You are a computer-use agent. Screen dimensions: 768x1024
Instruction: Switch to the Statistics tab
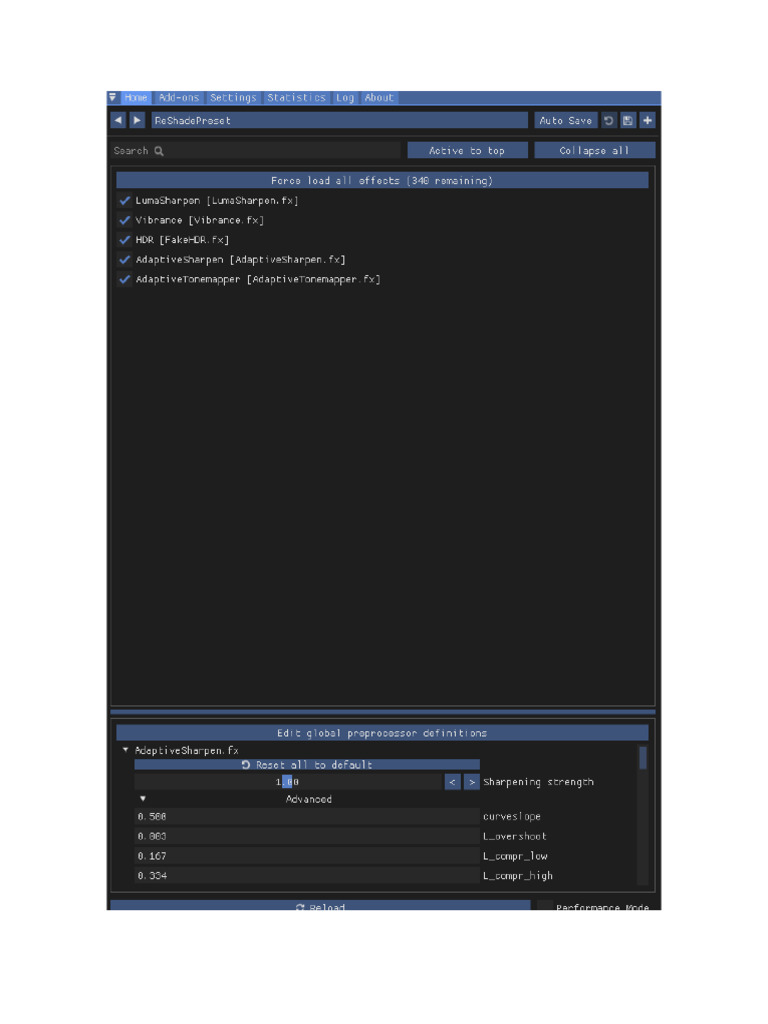point(296,97)
